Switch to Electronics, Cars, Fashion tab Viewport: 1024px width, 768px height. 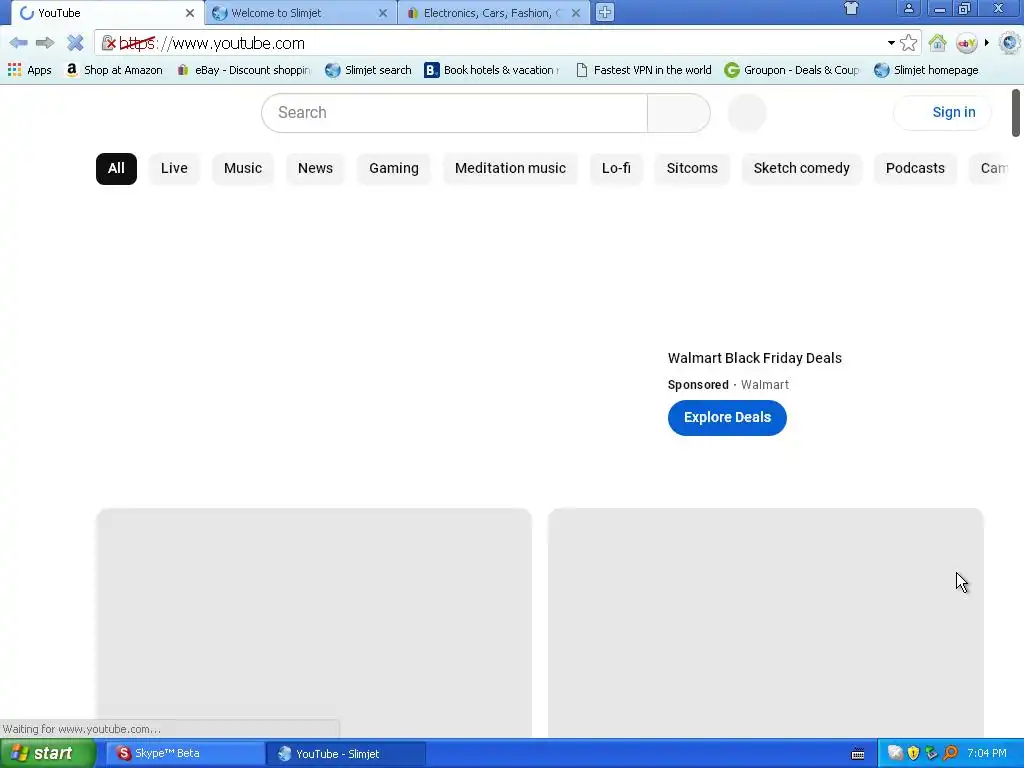[x=493, y=13]
